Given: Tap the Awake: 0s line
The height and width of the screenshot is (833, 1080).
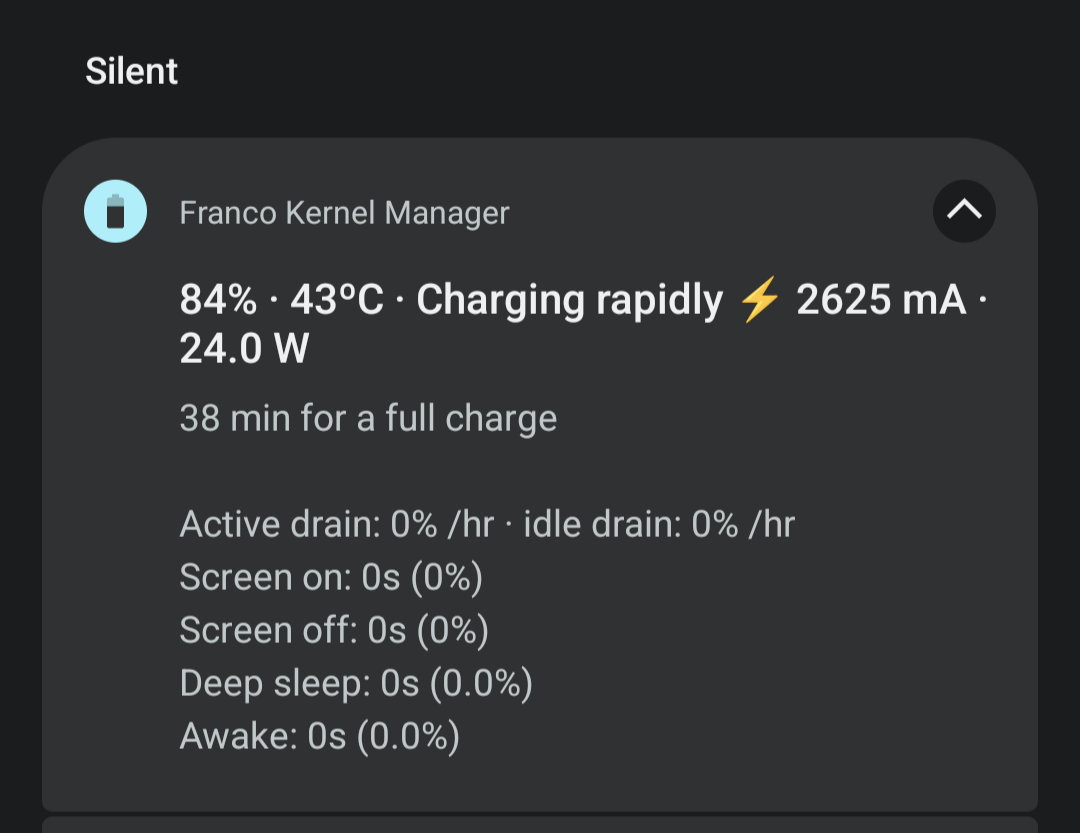Looking at the screenshot, I should point(319,736).
